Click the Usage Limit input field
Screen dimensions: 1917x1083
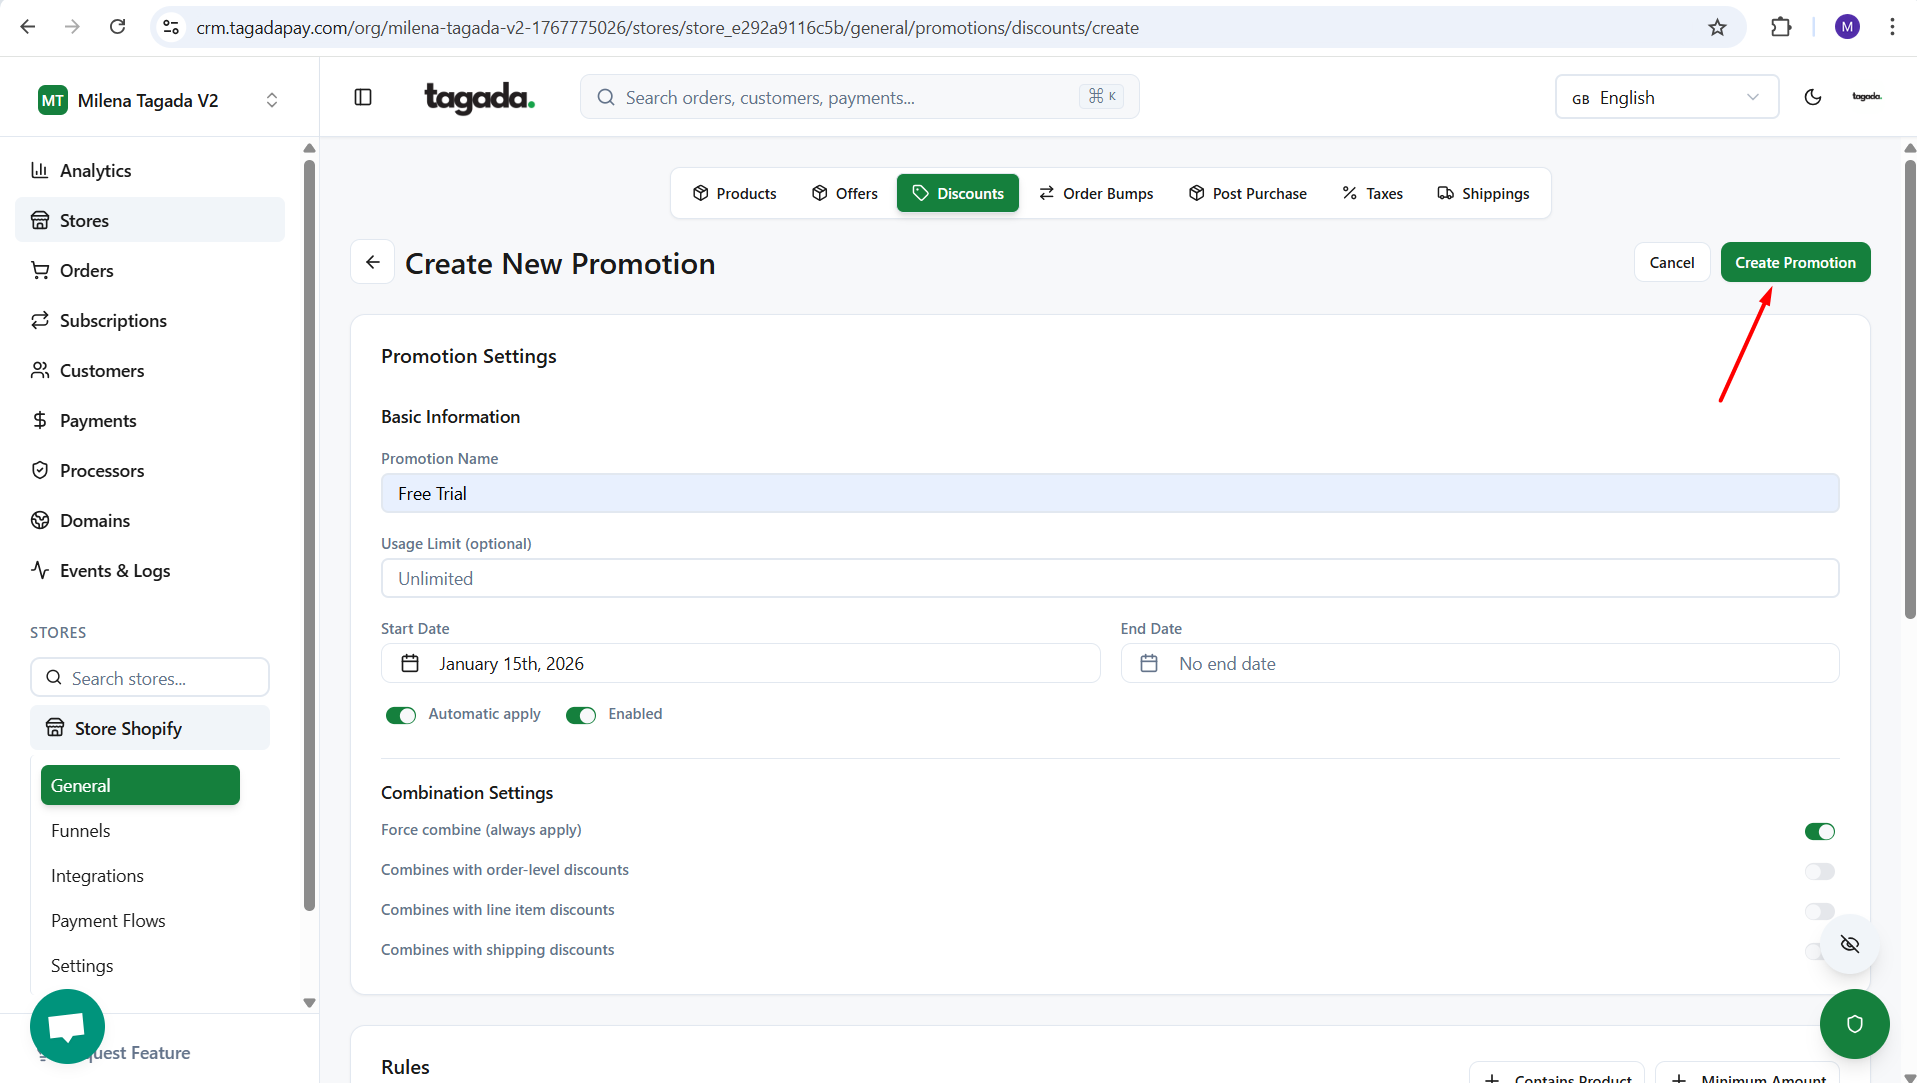click(x=1109, y=578)
